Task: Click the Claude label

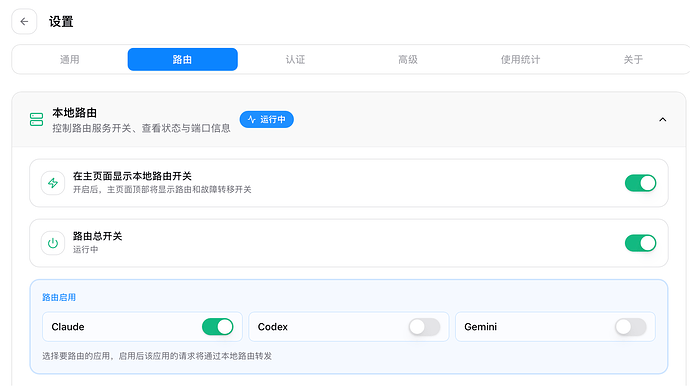Action: pyautogui.click(x=68, y=327)
